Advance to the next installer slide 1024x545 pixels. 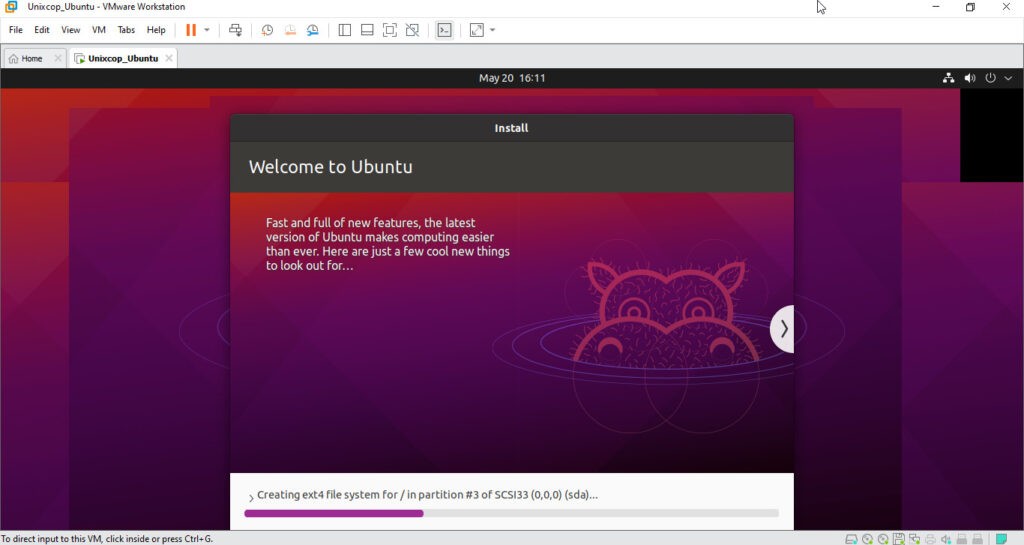pyautogui.click(x=782, y=329)
